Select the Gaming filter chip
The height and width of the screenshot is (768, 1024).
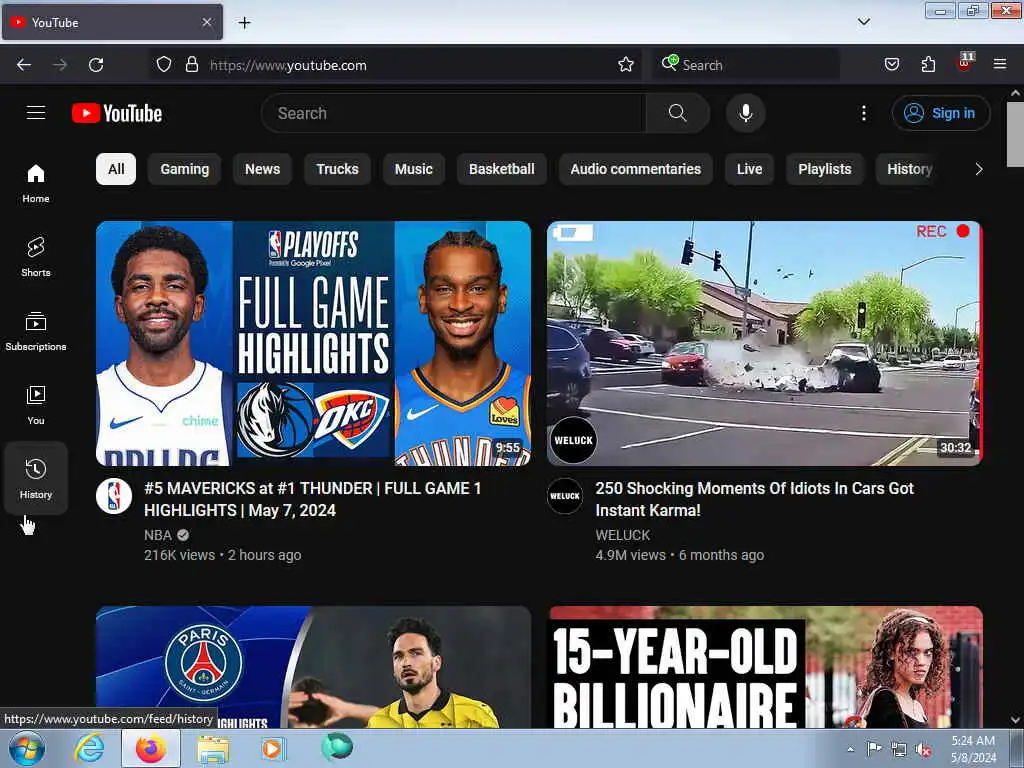click(185, 169)
